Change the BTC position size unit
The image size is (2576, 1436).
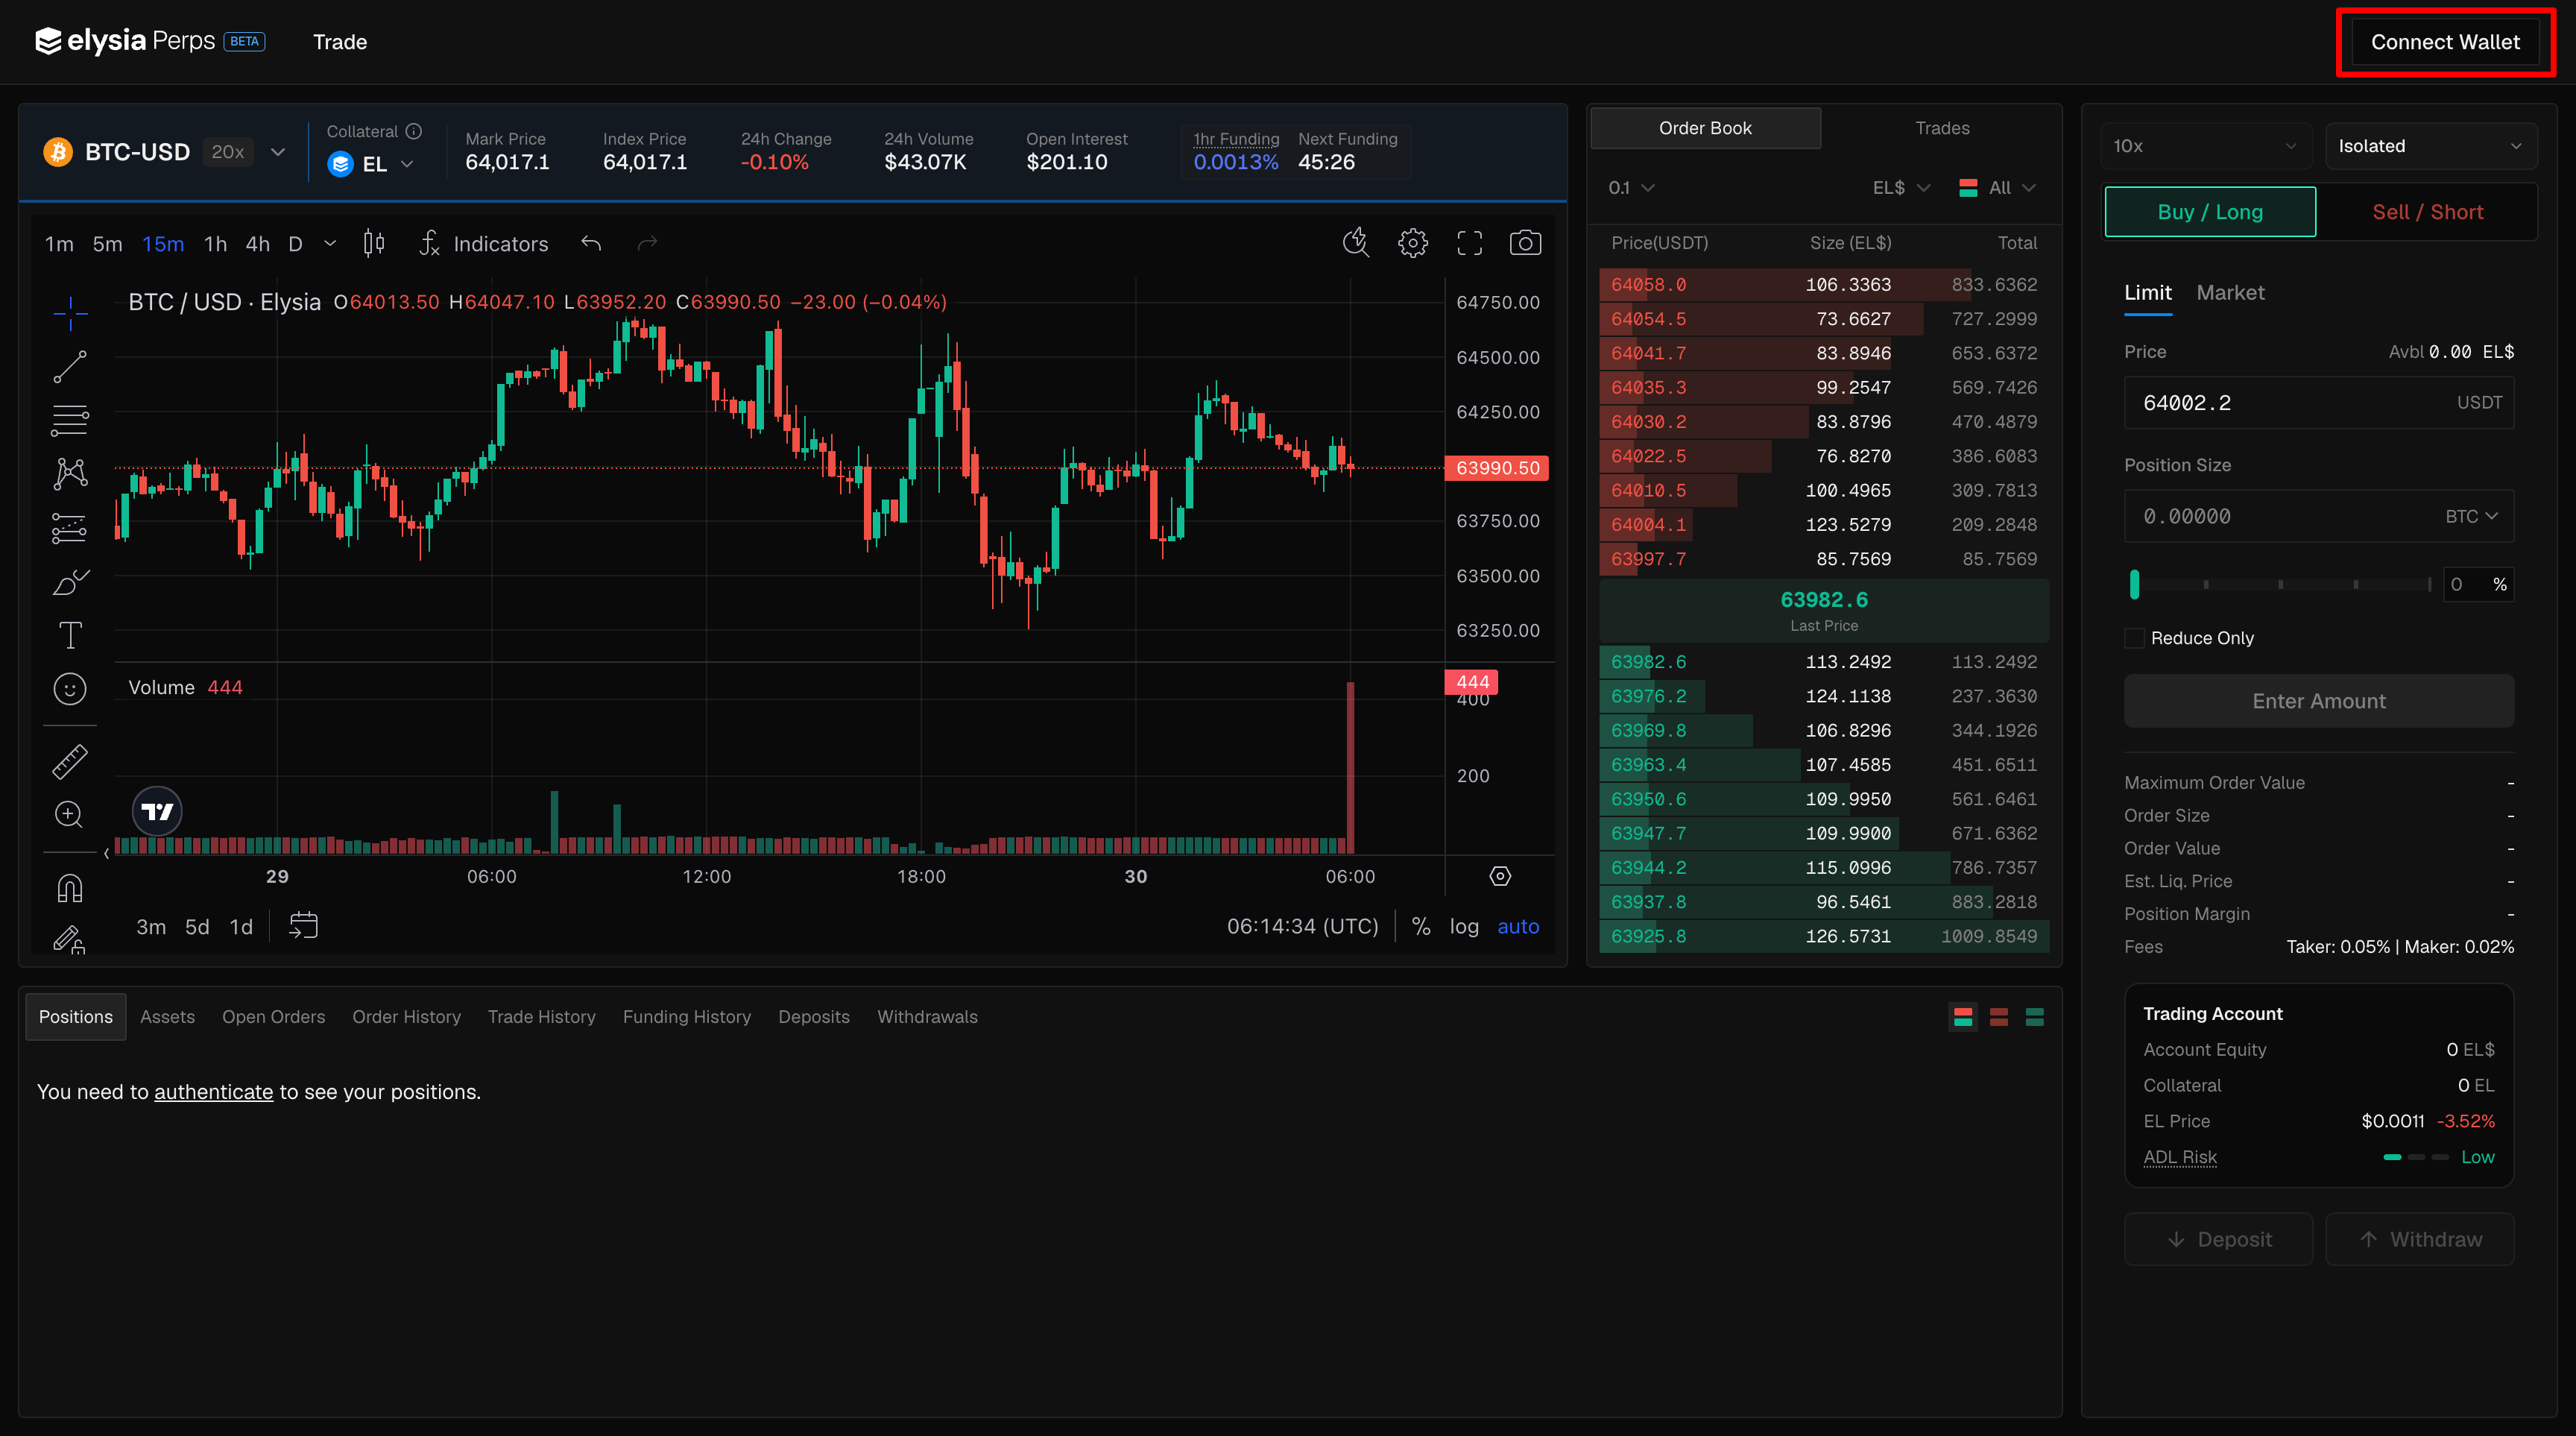click(x=2472, y=516)
